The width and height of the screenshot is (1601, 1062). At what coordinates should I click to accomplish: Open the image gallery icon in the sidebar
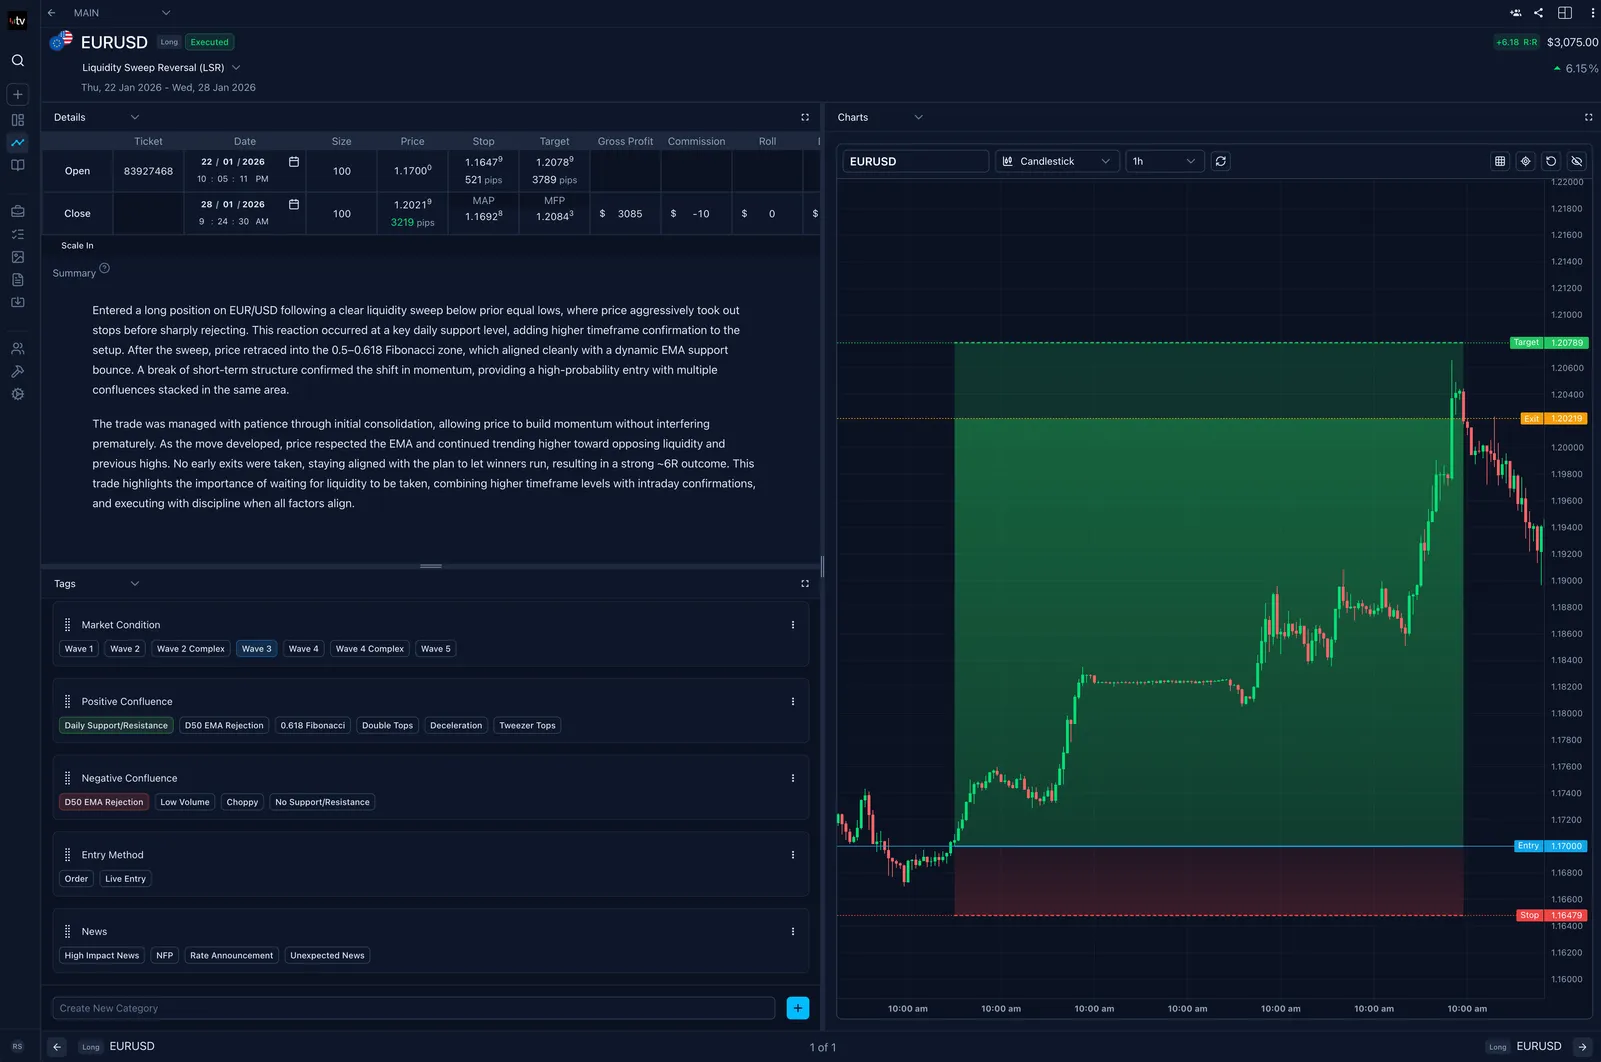(x=18, y=257)
